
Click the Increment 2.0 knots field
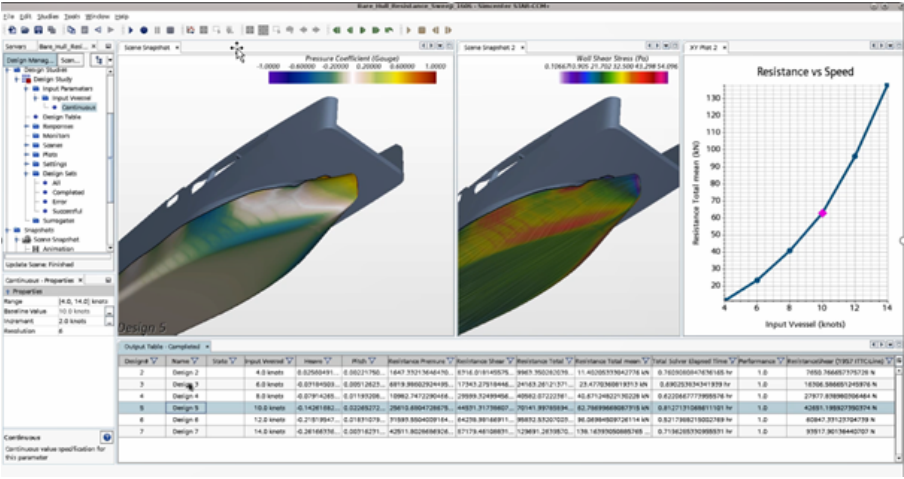[x=81, y=321]
